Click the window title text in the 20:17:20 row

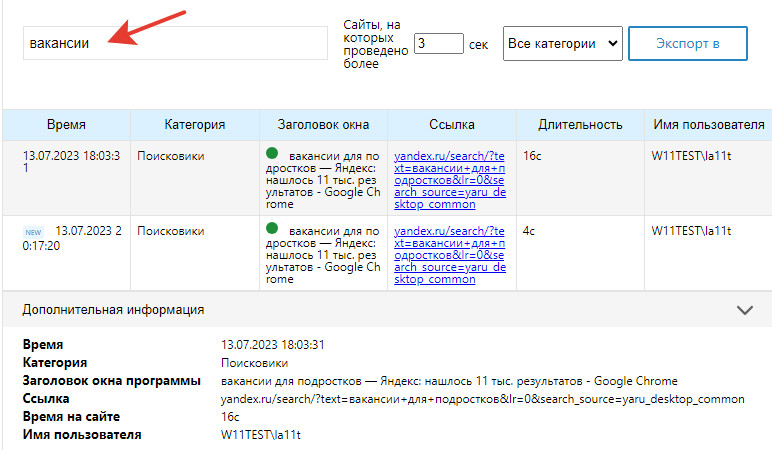[x=323, y=255]
